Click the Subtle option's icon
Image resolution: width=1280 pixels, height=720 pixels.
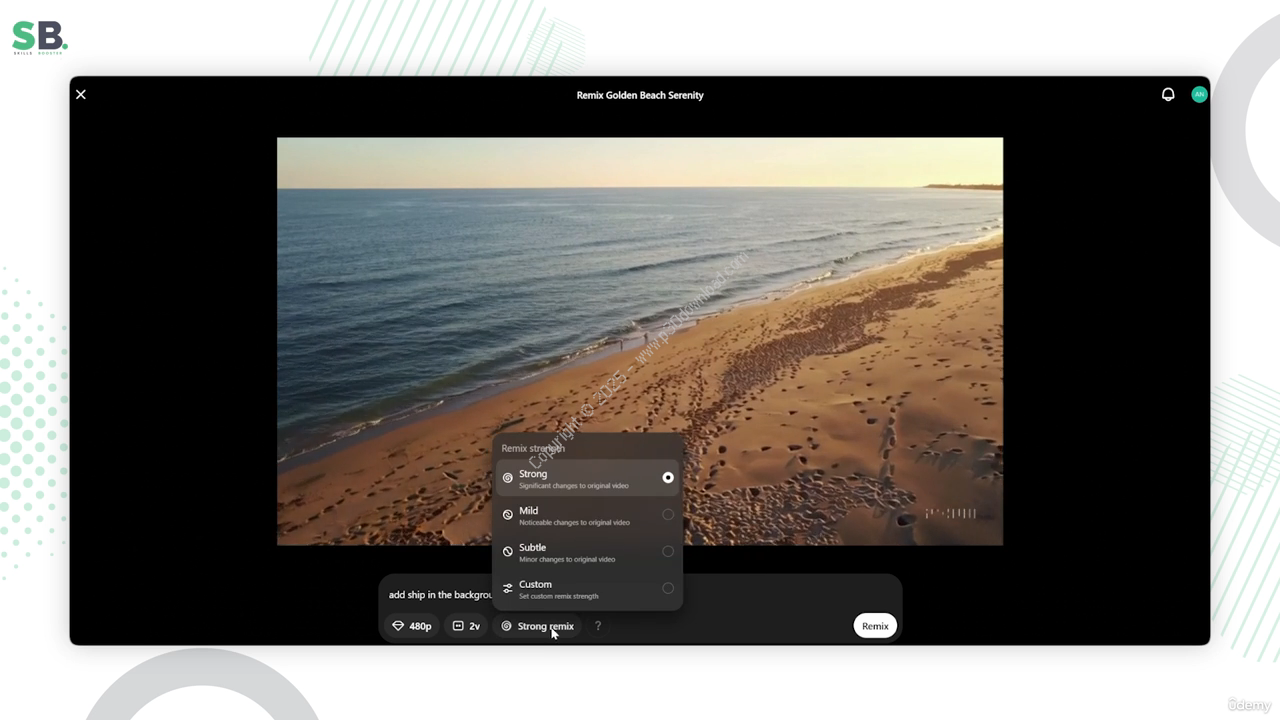pyautogui.click(x=508, y=551)
